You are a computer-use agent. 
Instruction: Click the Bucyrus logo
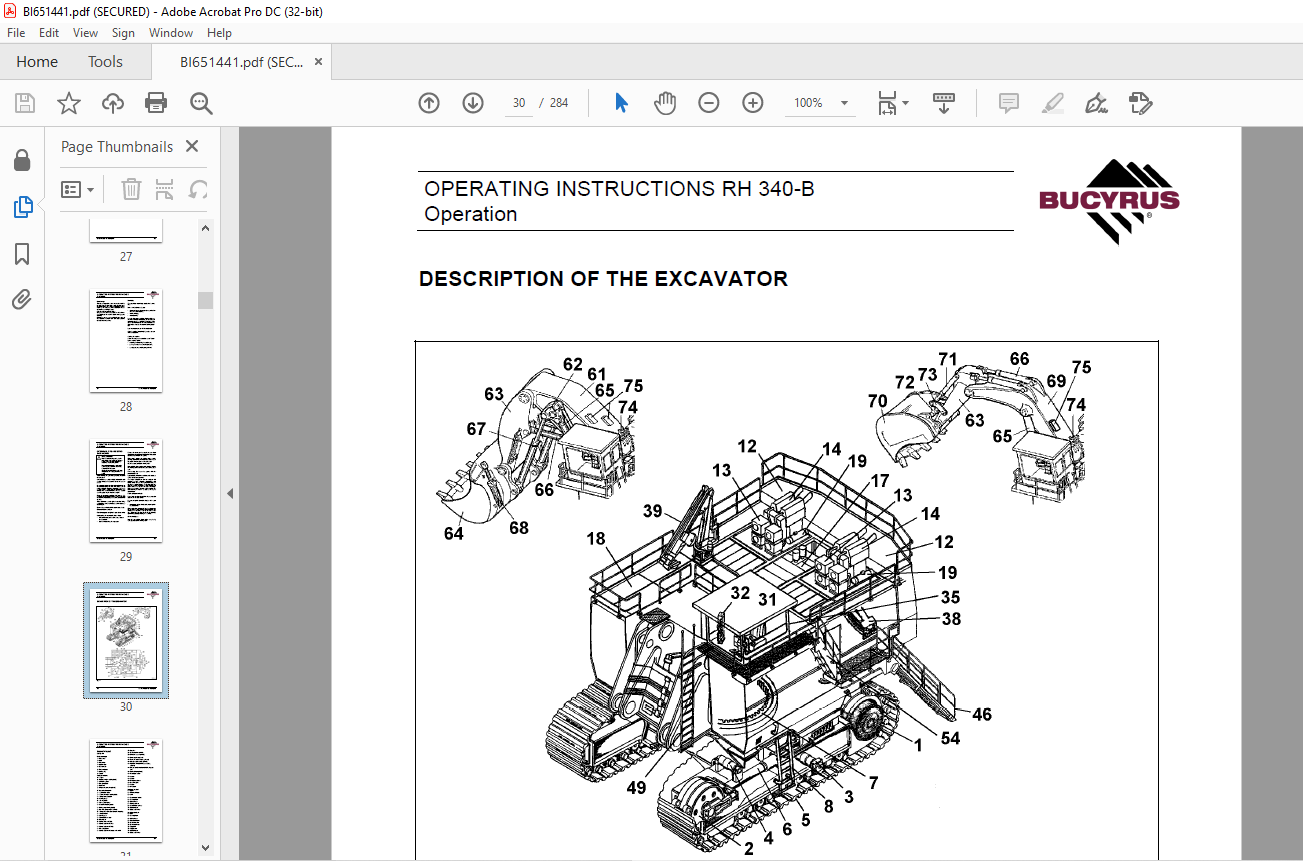coord(1109,201)
